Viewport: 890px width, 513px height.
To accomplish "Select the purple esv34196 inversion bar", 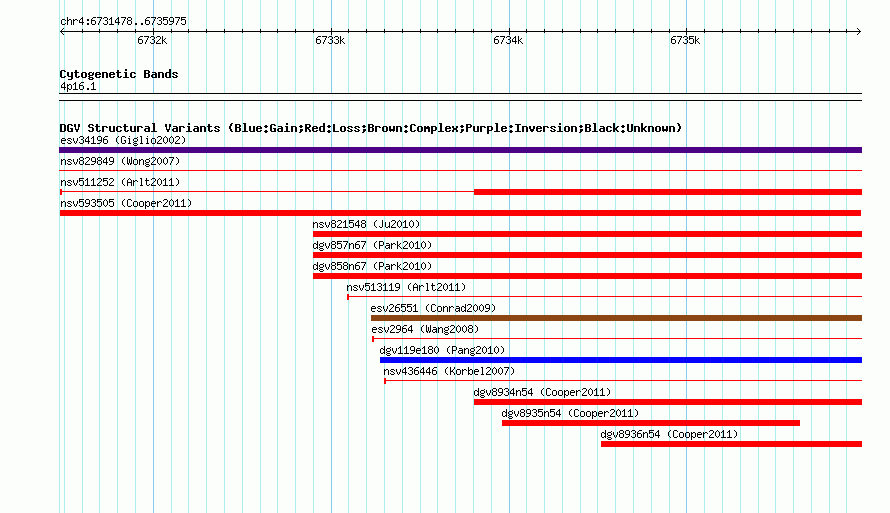I will [x=460, y=150].
